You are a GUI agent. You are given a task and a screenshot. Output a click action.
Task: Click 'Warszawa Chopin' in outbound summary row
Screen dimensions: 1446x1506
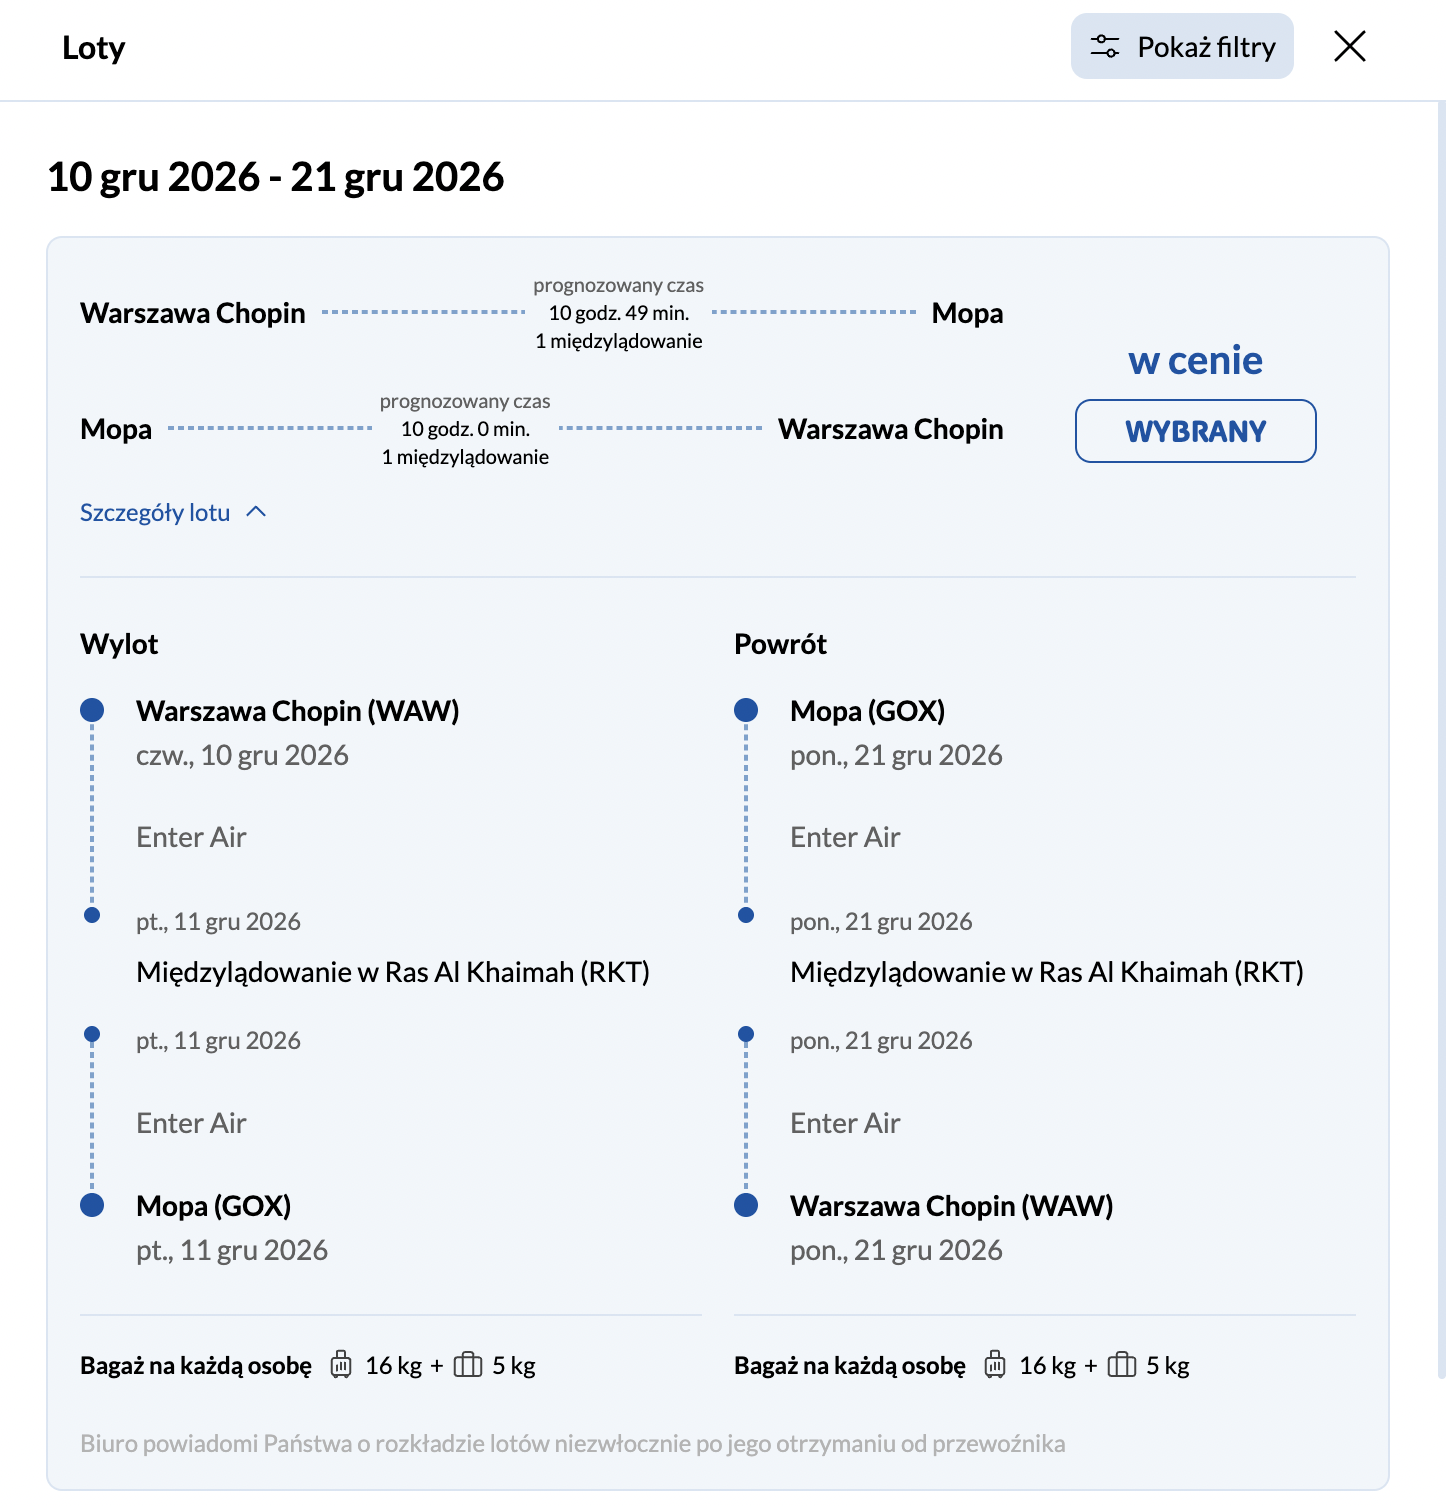(x=193, y=313)
